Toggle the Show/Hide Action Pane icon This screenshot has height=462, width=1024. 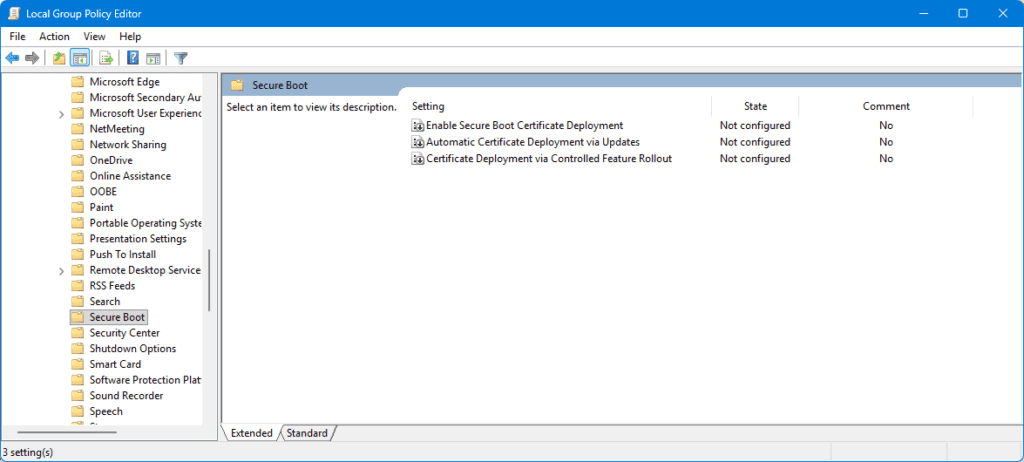point(153,58)
